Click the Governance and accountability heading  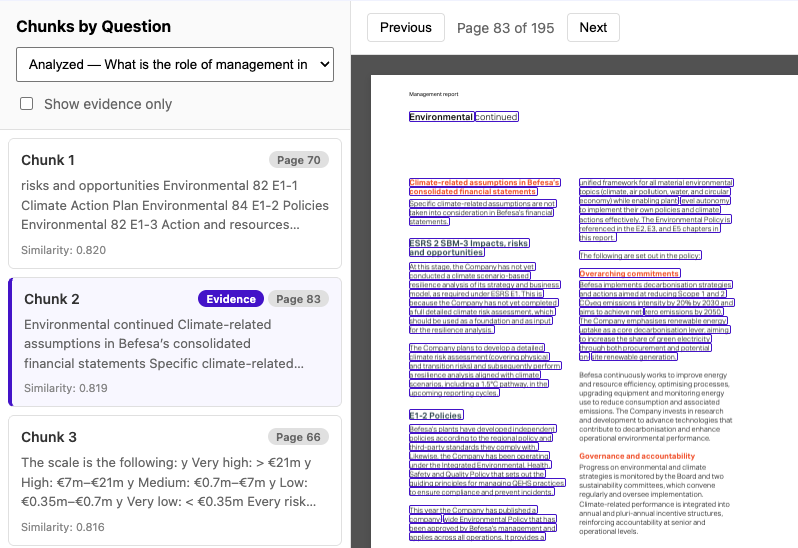637,456
